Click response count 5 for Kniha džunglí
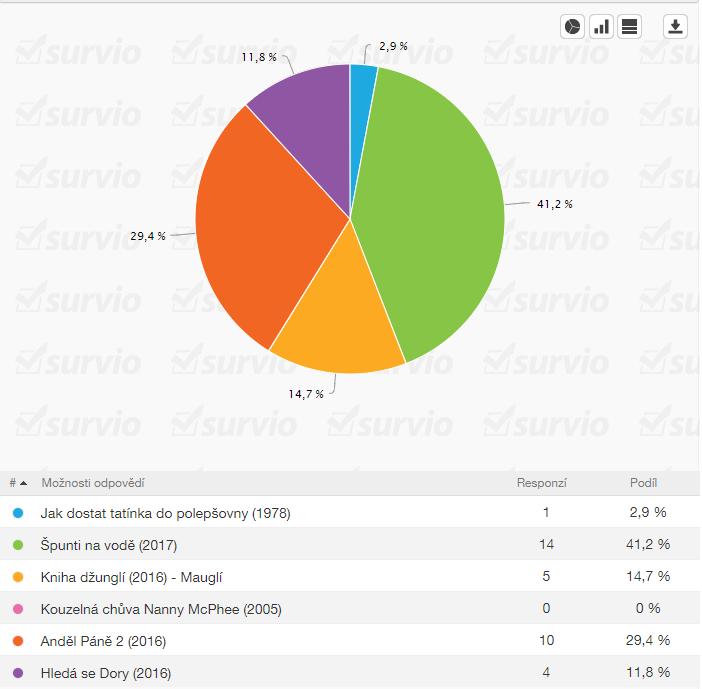This screenshot has height=689, width=702. click(546, 576)
